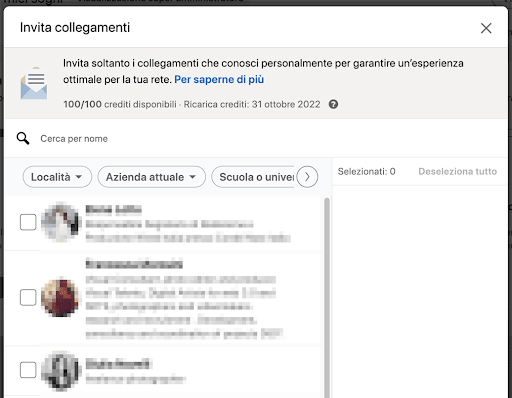Screen dimensions: 512x398
Task: Select the first connection's checkbox
Action: tap(28, 222)
